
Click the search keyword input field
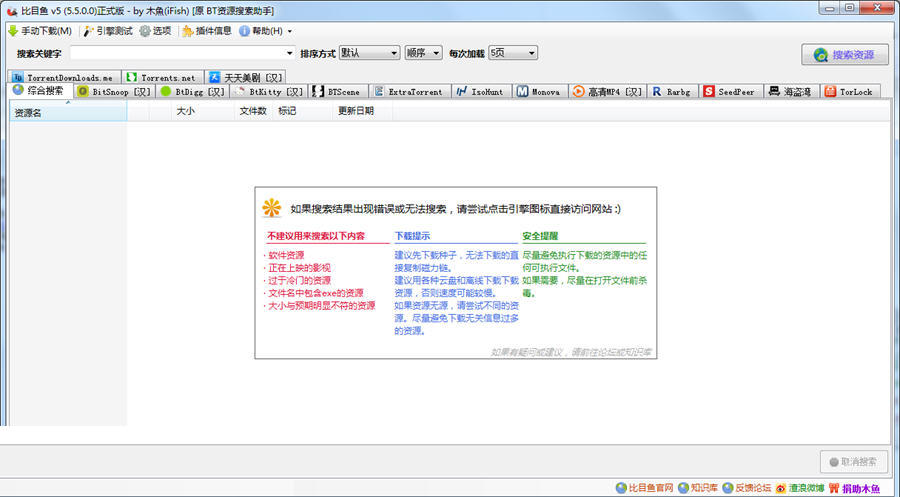(176, 53)
